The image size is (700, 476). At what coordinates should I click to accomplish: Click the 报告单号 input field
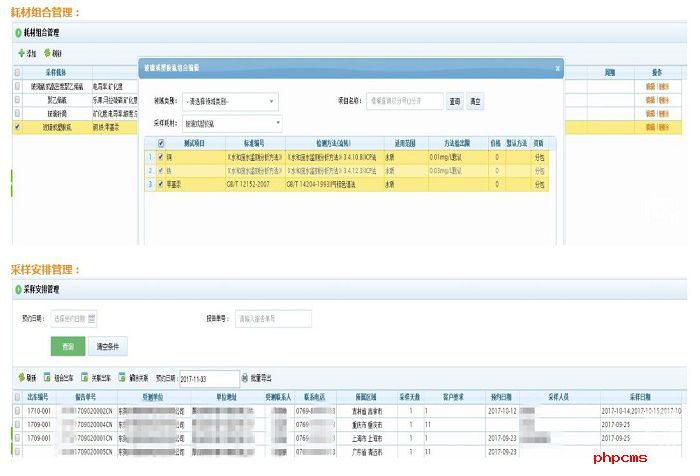pos(273,319)
